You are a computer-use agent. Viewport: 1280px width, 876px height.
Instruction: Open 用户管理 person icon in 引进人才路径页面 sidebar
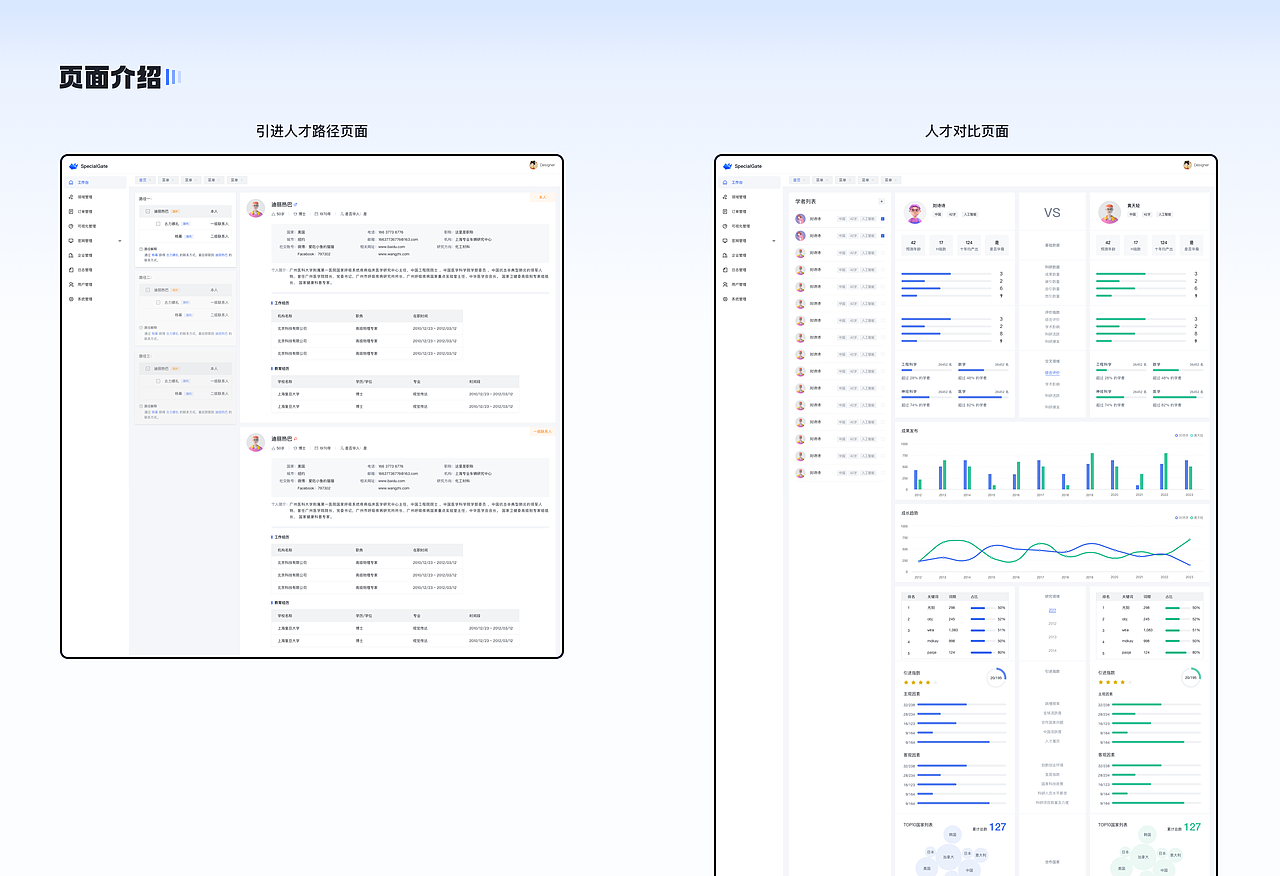tap(71, 284)
